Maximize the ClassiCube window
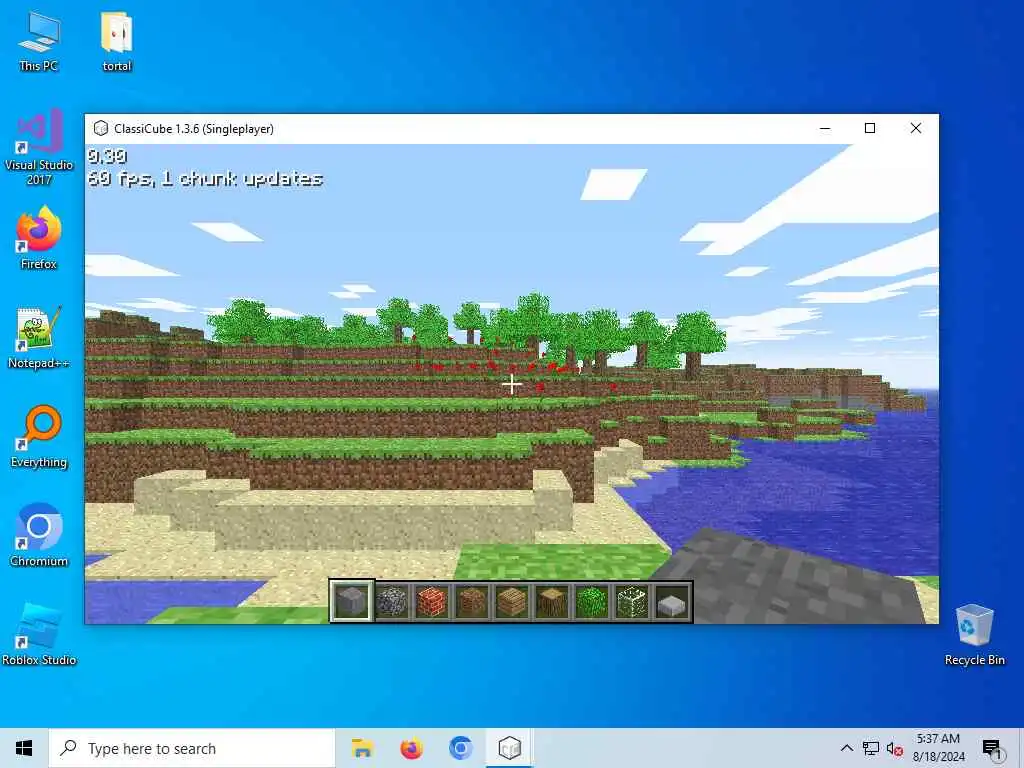 (x=870, y=129)
